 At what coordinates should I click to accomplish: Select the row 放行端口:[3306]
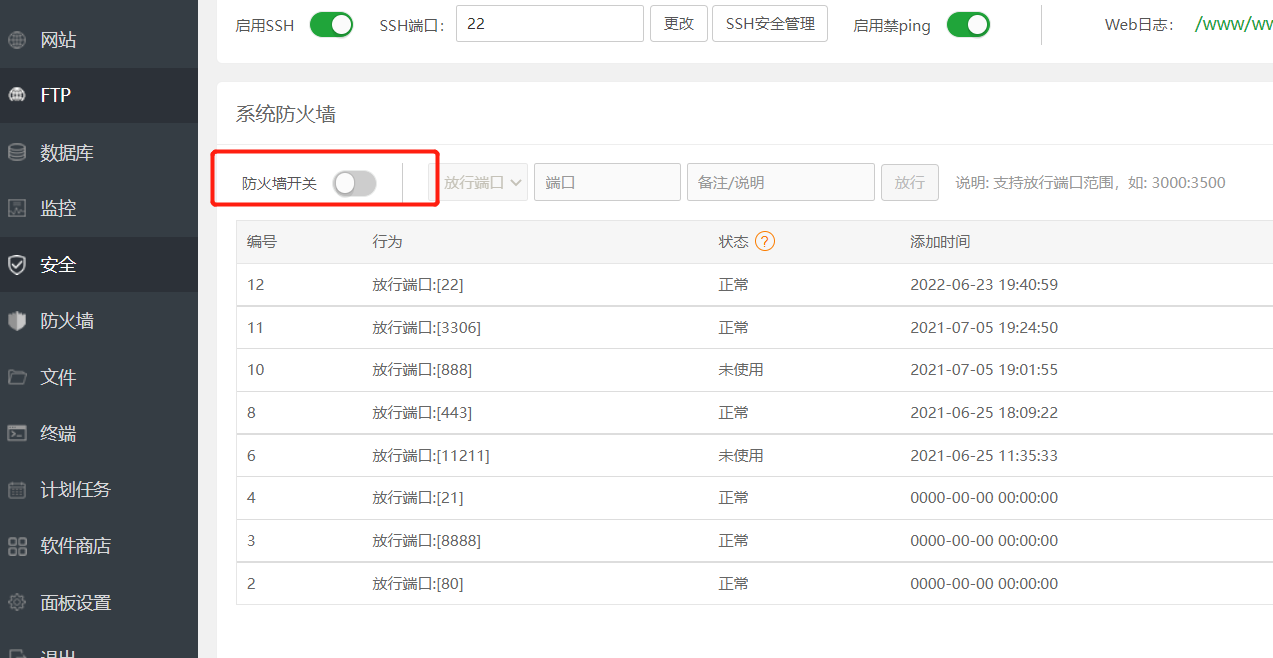(x=754, y=328)
